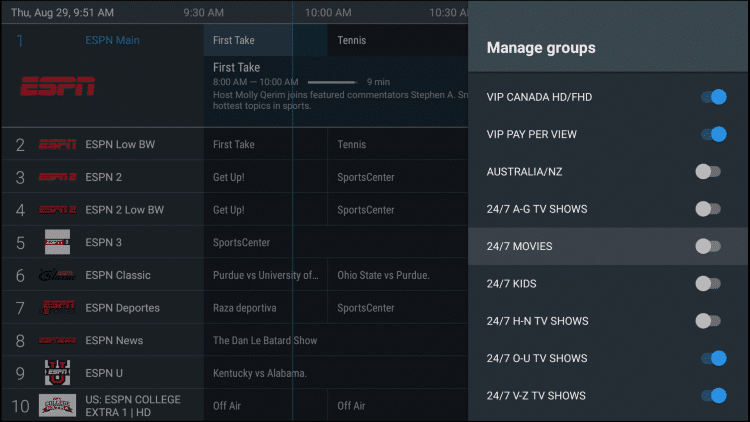Click the 10:00 AM timeline marker

coord(329,13)
